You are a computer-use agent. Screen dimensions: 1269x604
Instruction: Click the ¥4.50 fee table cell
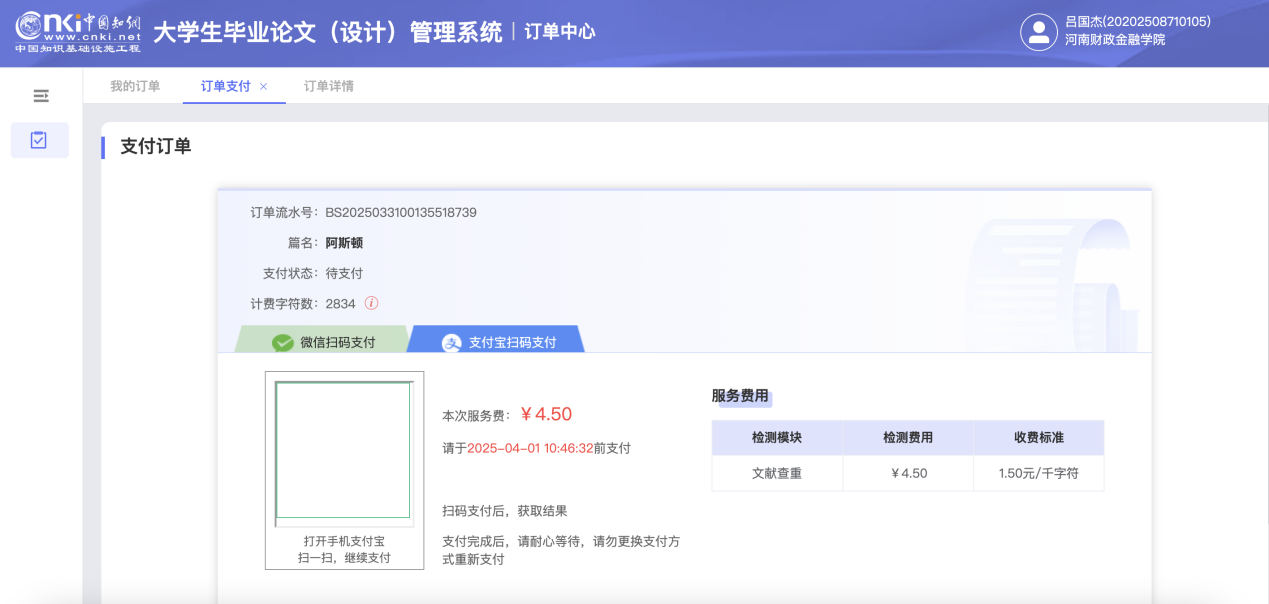coord(908,473)
